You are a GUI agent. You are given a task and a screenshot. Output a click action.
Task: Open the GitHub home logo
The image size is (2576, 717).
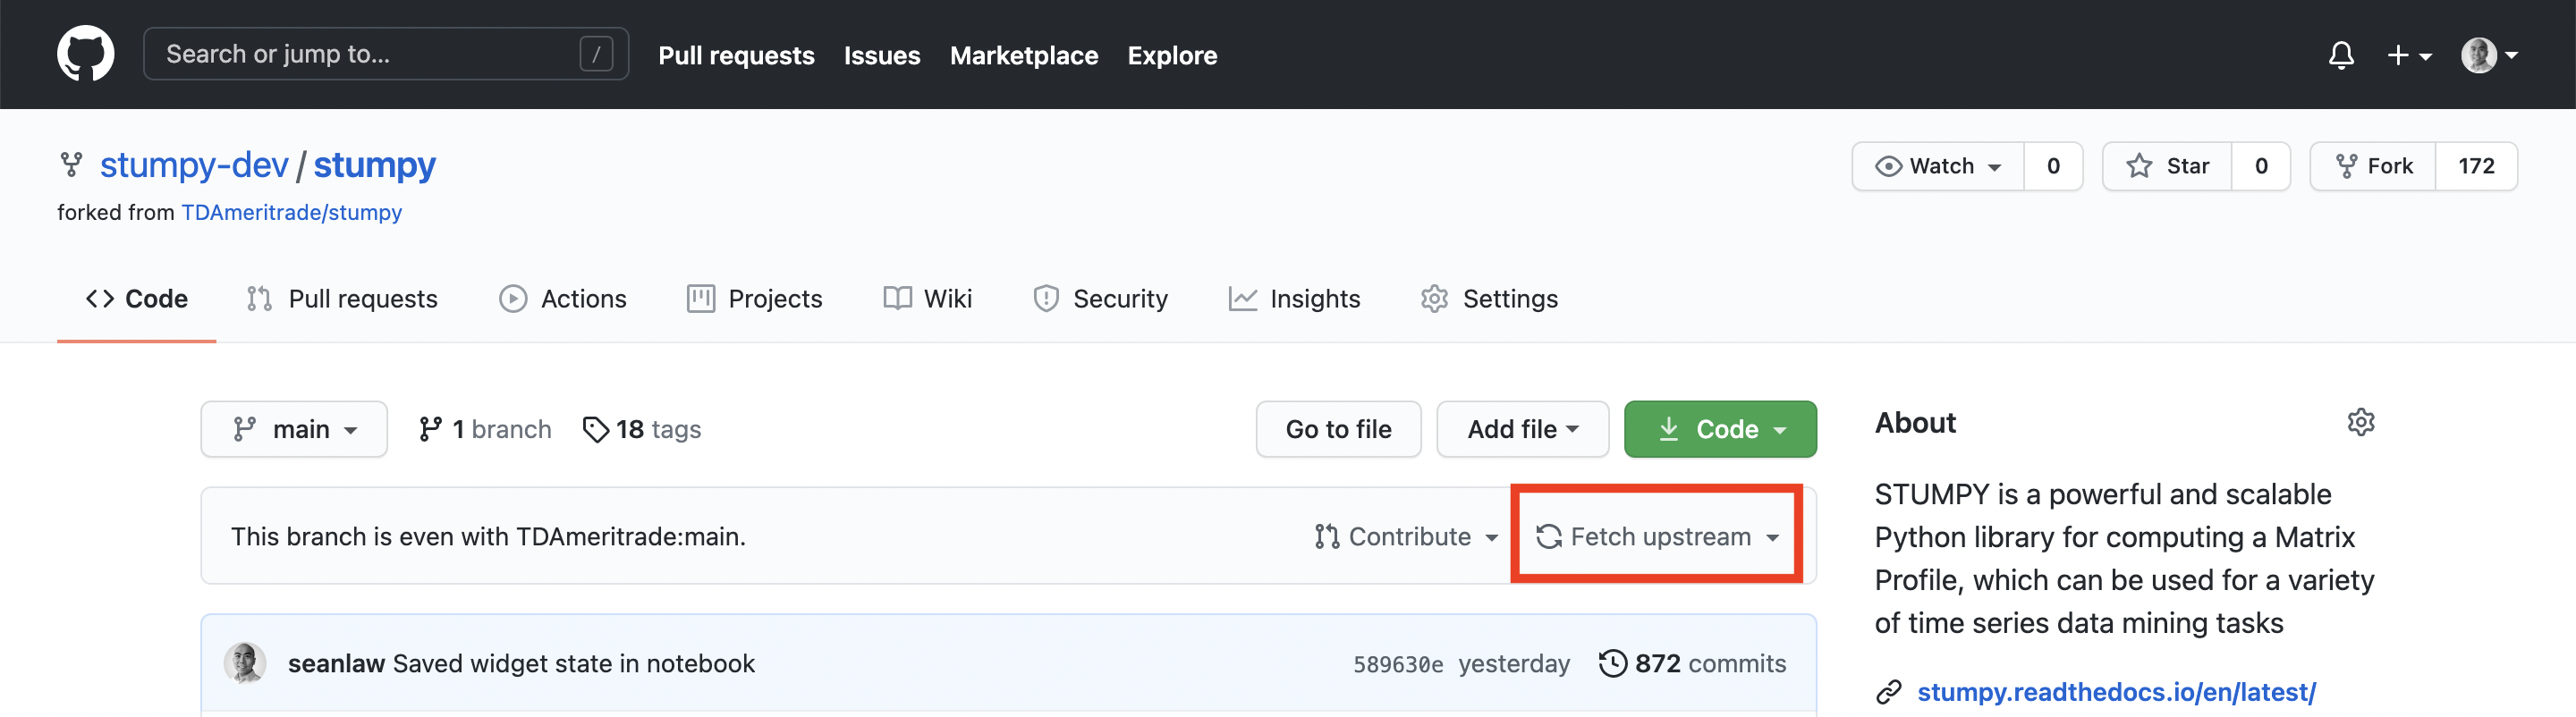pos(86,54)
